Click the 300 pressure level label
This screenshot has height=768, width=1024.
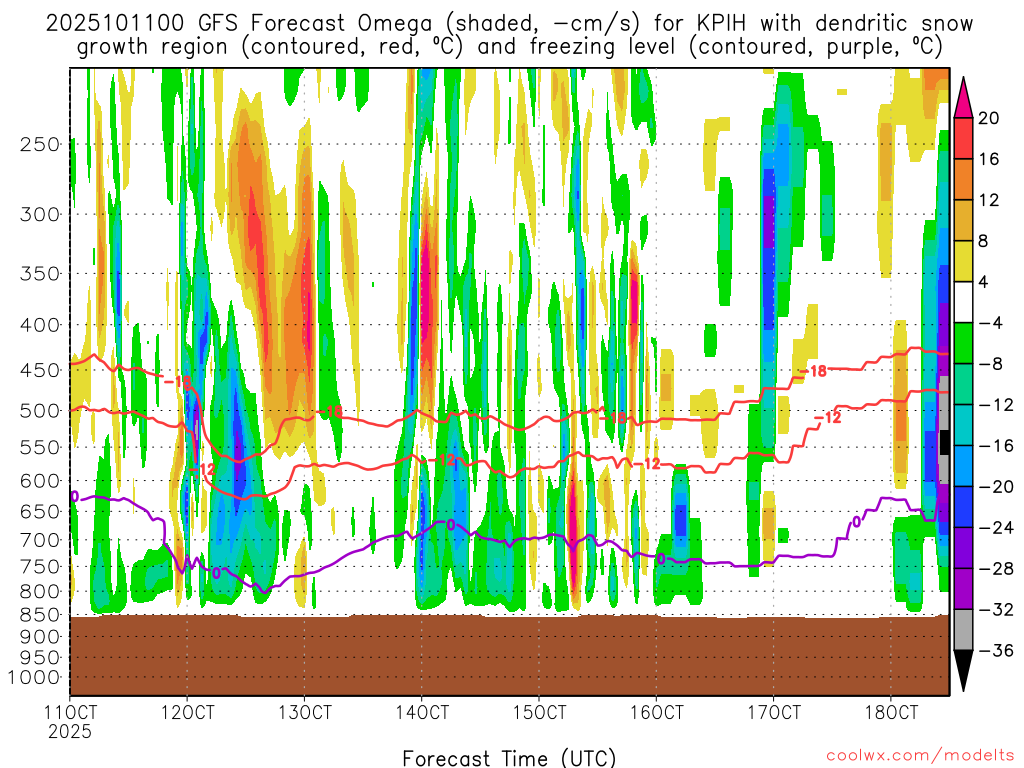tap(40, 214)
